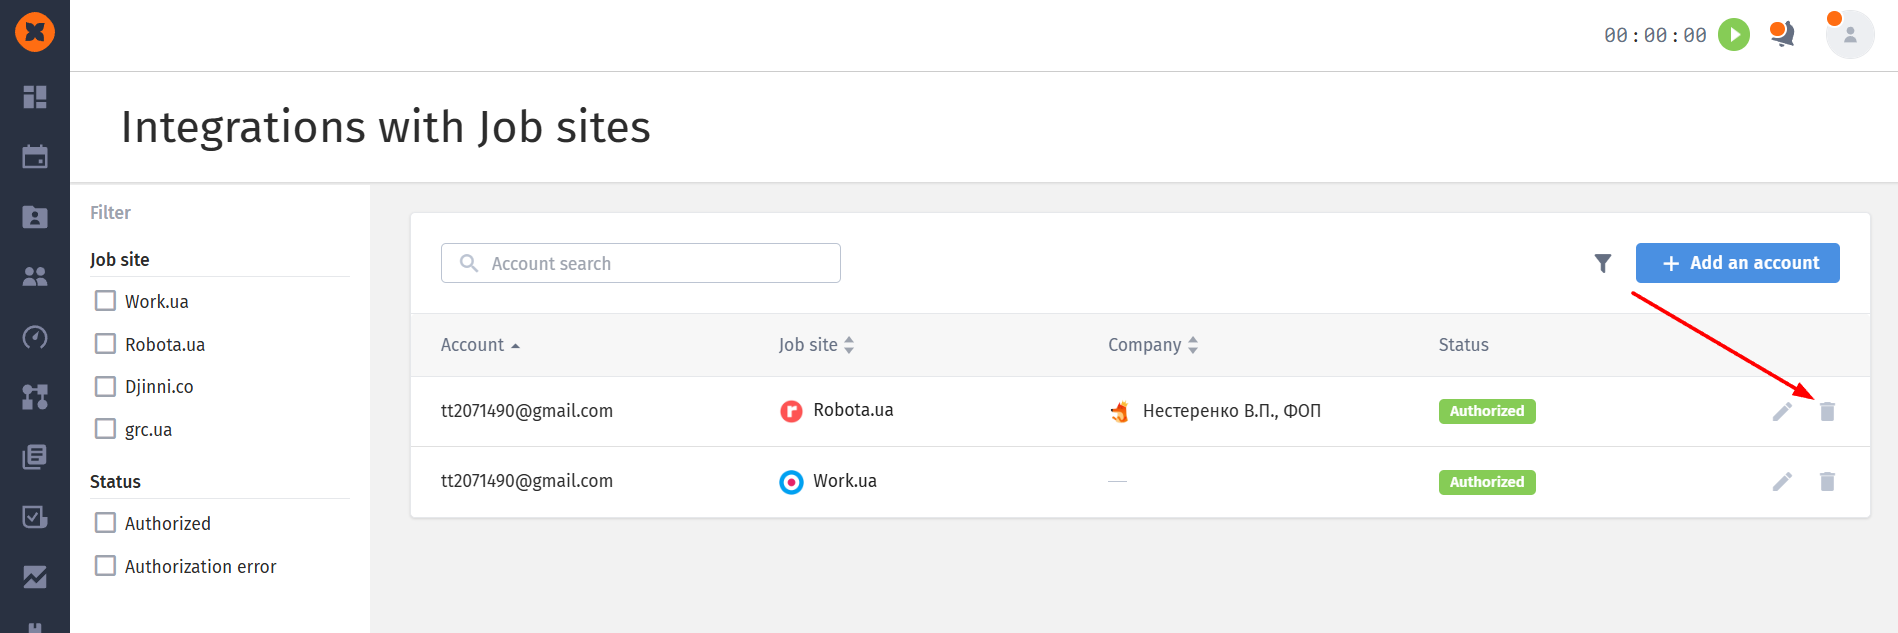Click the Add an account button
Screen dimensions: 1898x633
[1737, 263]
